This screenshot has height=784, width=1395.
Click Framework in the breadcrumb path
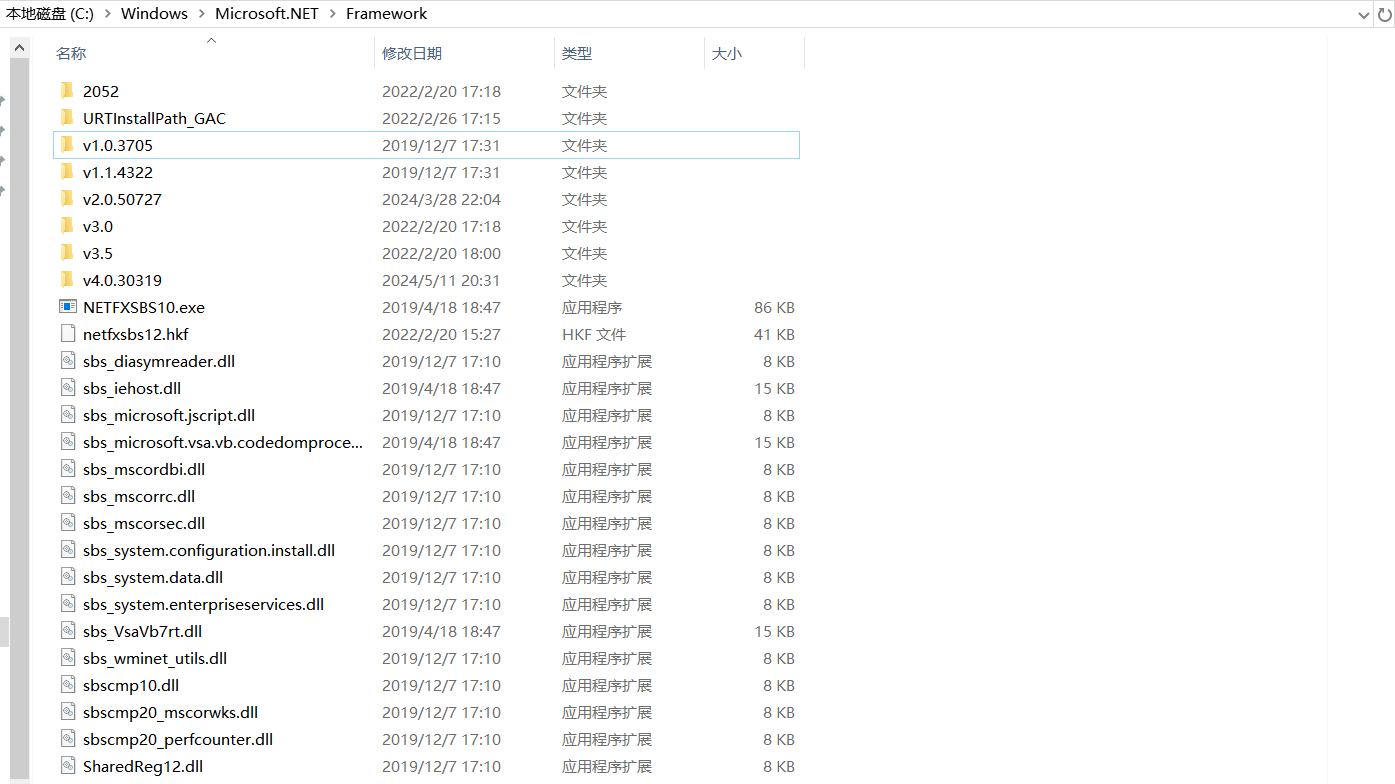tap(386, 14)
